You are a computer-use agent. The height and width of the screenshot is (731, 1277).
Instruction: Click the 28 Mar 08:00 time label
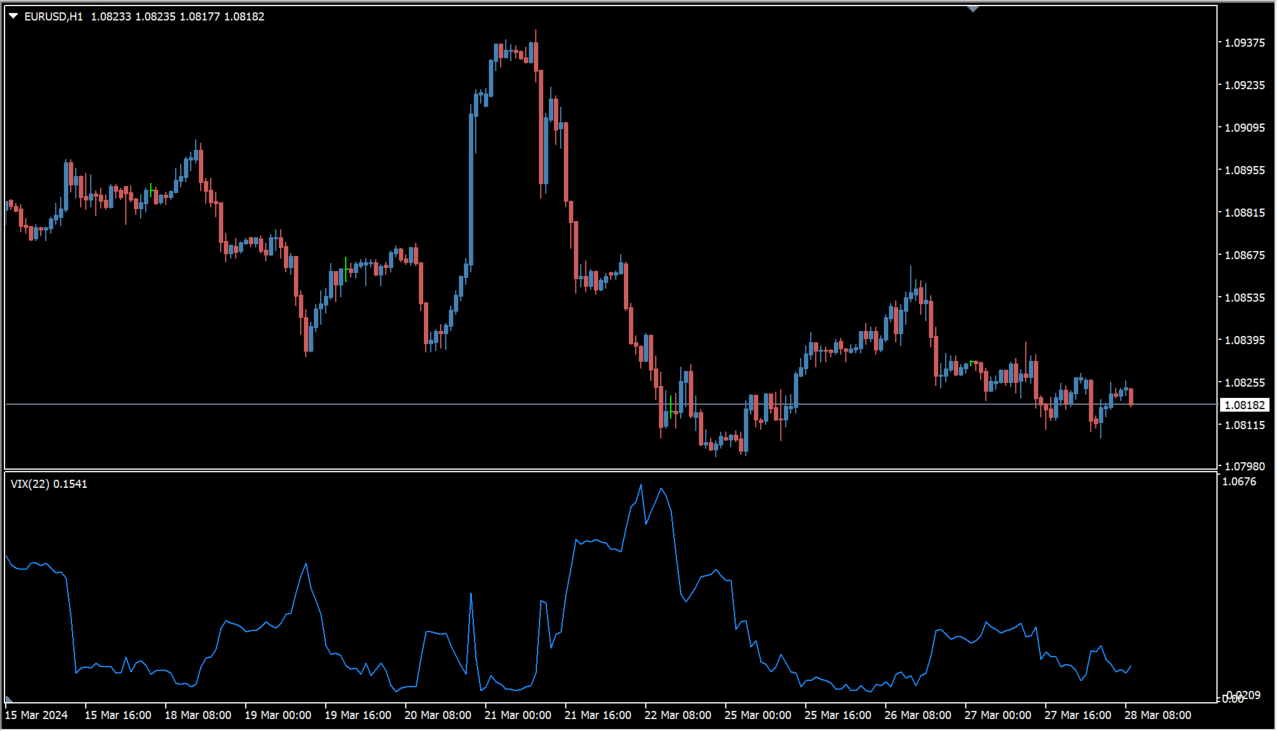pyautogui.click(x=1158, y=715)
